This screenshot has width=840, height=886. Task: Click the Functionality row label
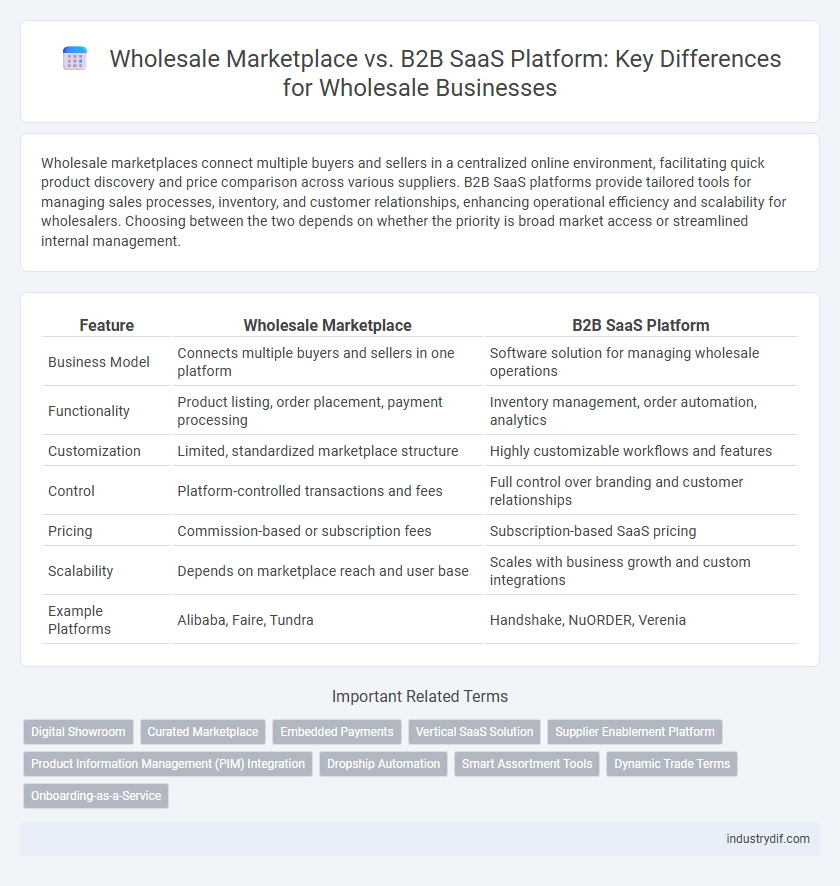(89, 411)
